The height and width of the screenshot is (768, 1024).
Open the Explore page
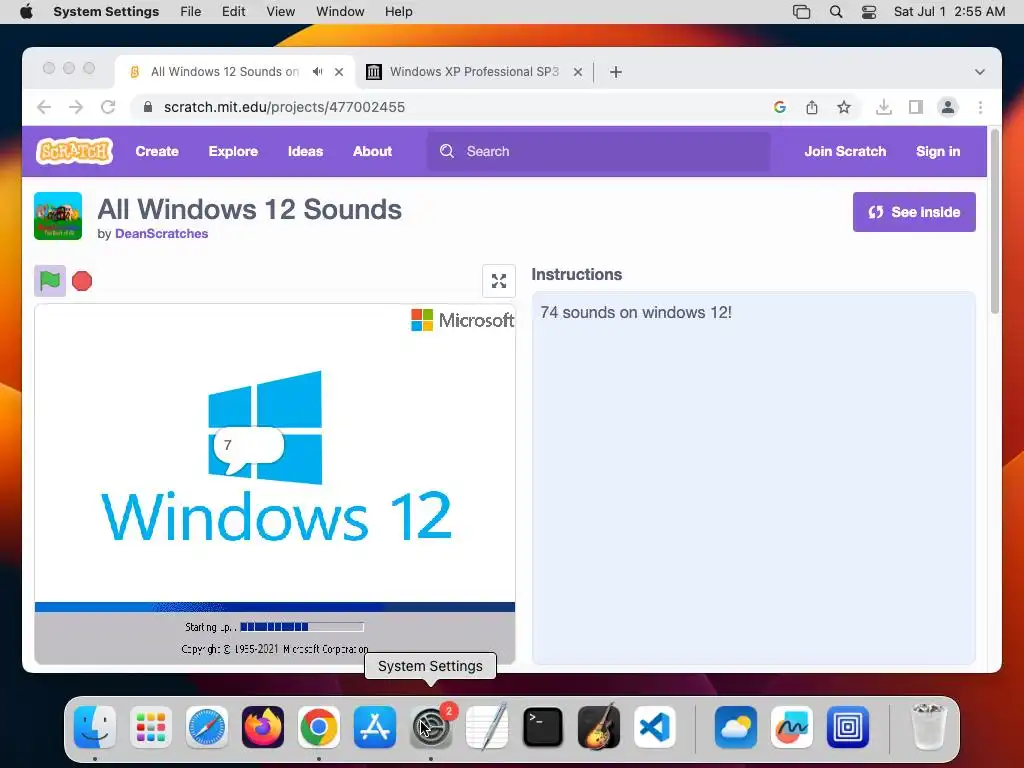(233, 151)
